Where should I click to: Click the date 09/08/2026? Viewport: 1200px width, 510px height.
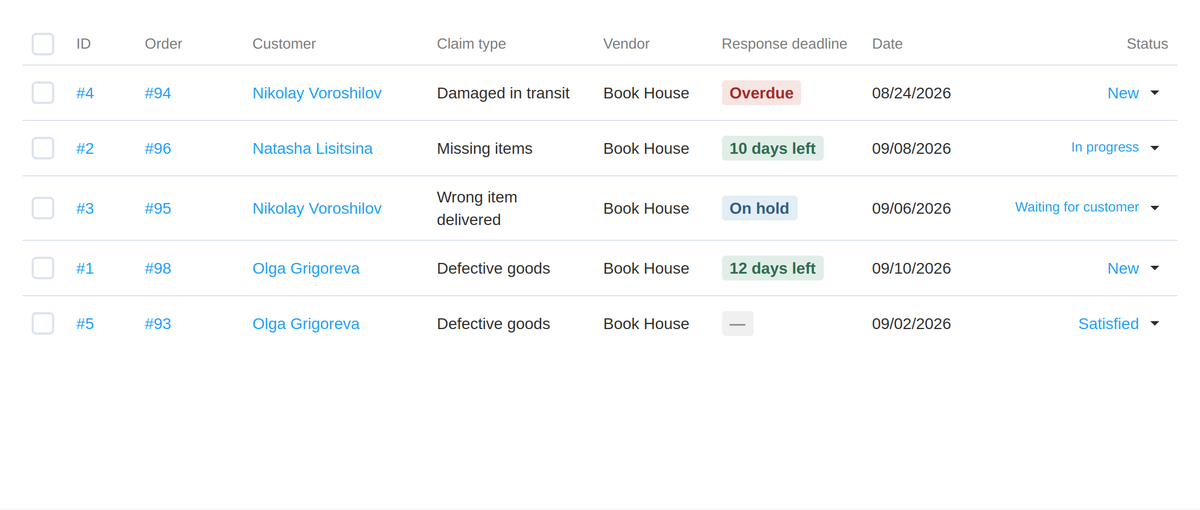pos(911,148)
